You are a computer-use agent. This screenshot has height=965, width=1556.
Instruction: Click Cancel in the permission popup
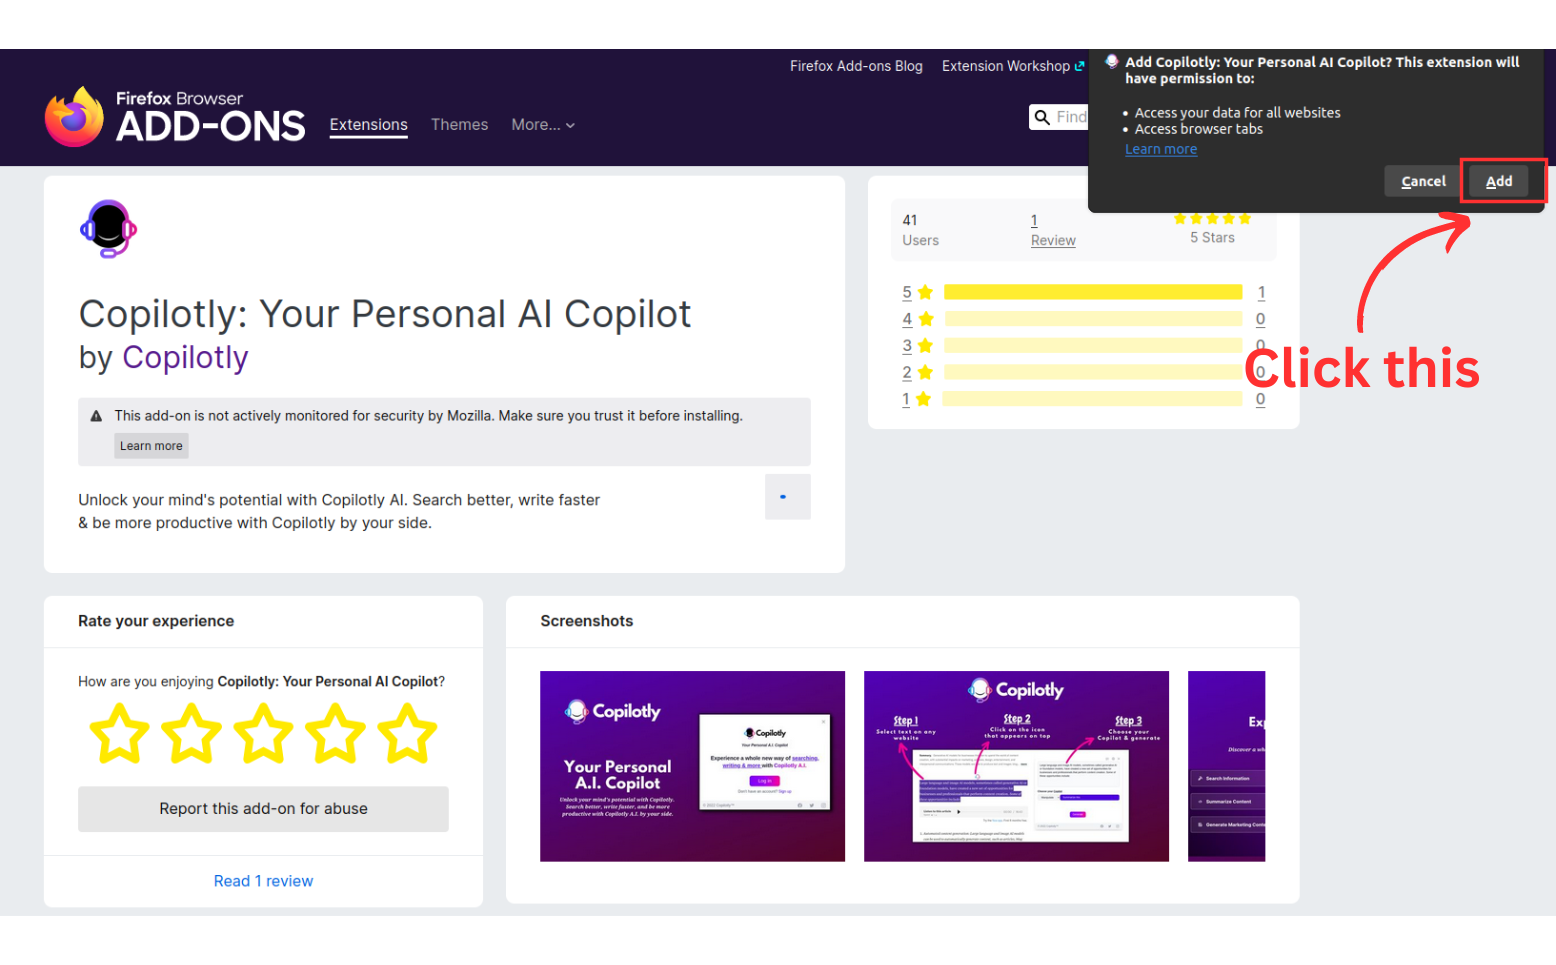click(1423, 181)
